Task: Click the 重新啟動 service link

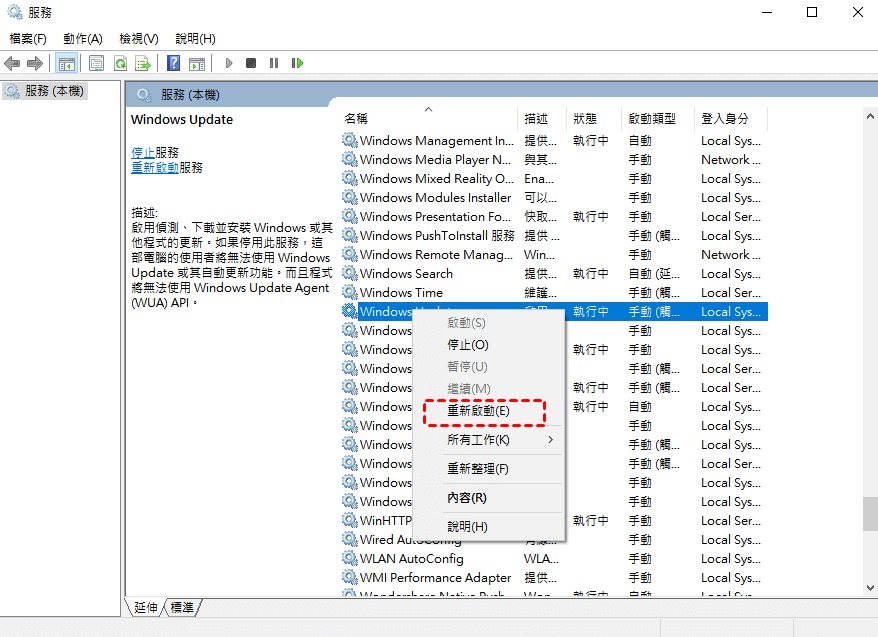Action: click(155, 168)
